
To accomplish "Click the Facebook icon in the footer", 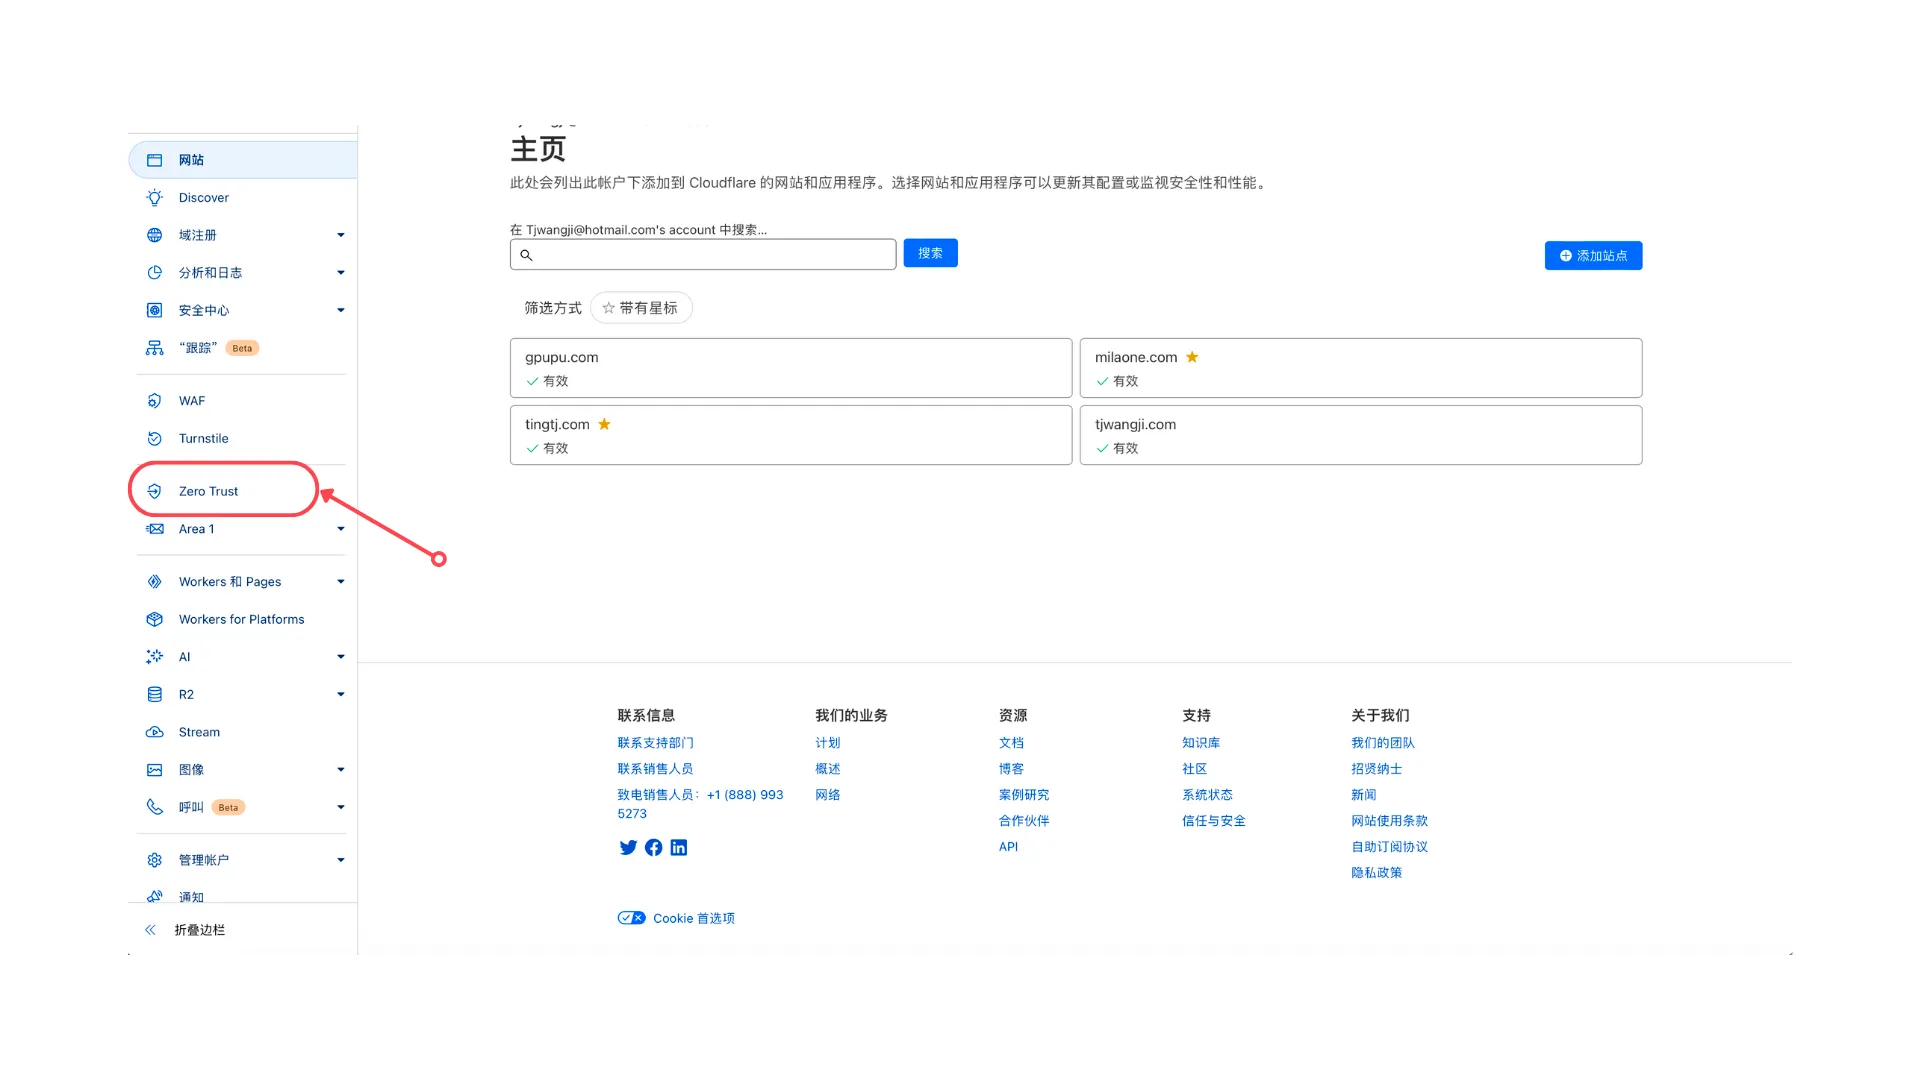I will tap(654, 848).
